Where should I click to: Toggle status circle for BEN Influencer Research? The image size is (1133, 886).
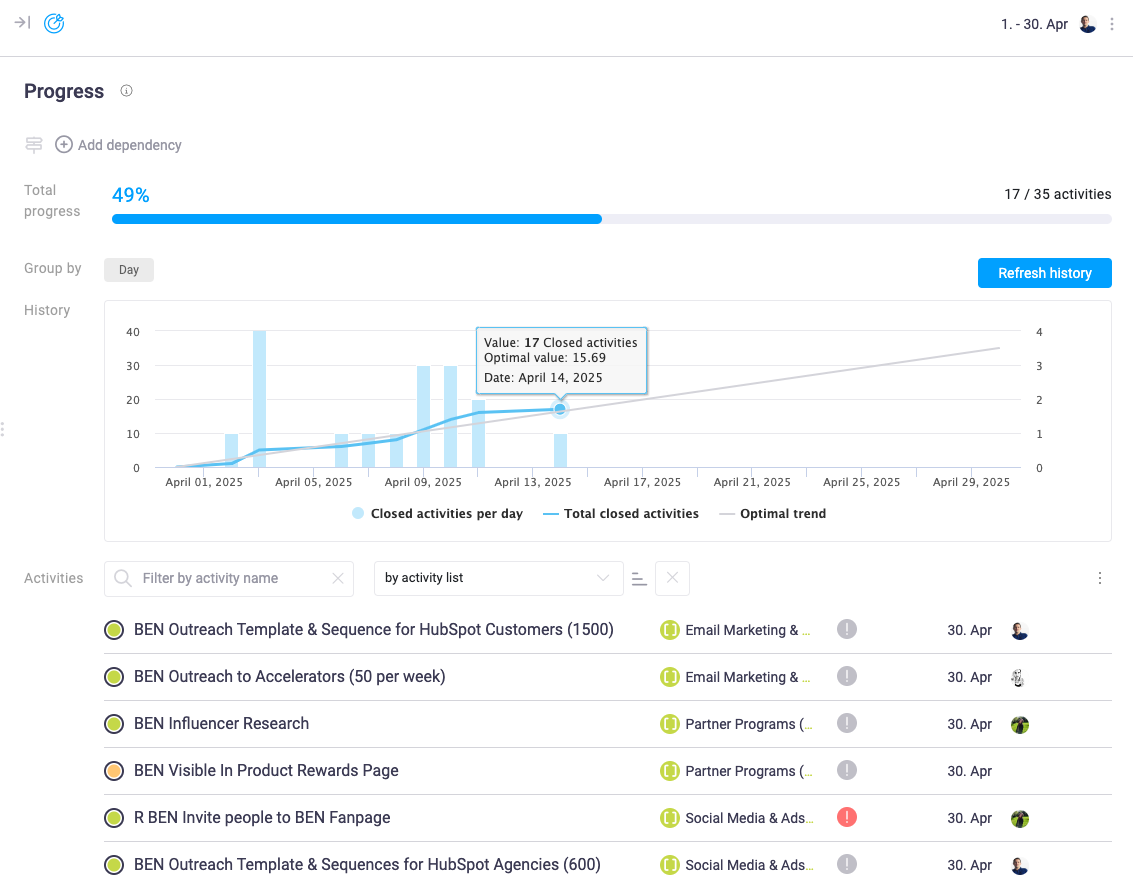114,724
